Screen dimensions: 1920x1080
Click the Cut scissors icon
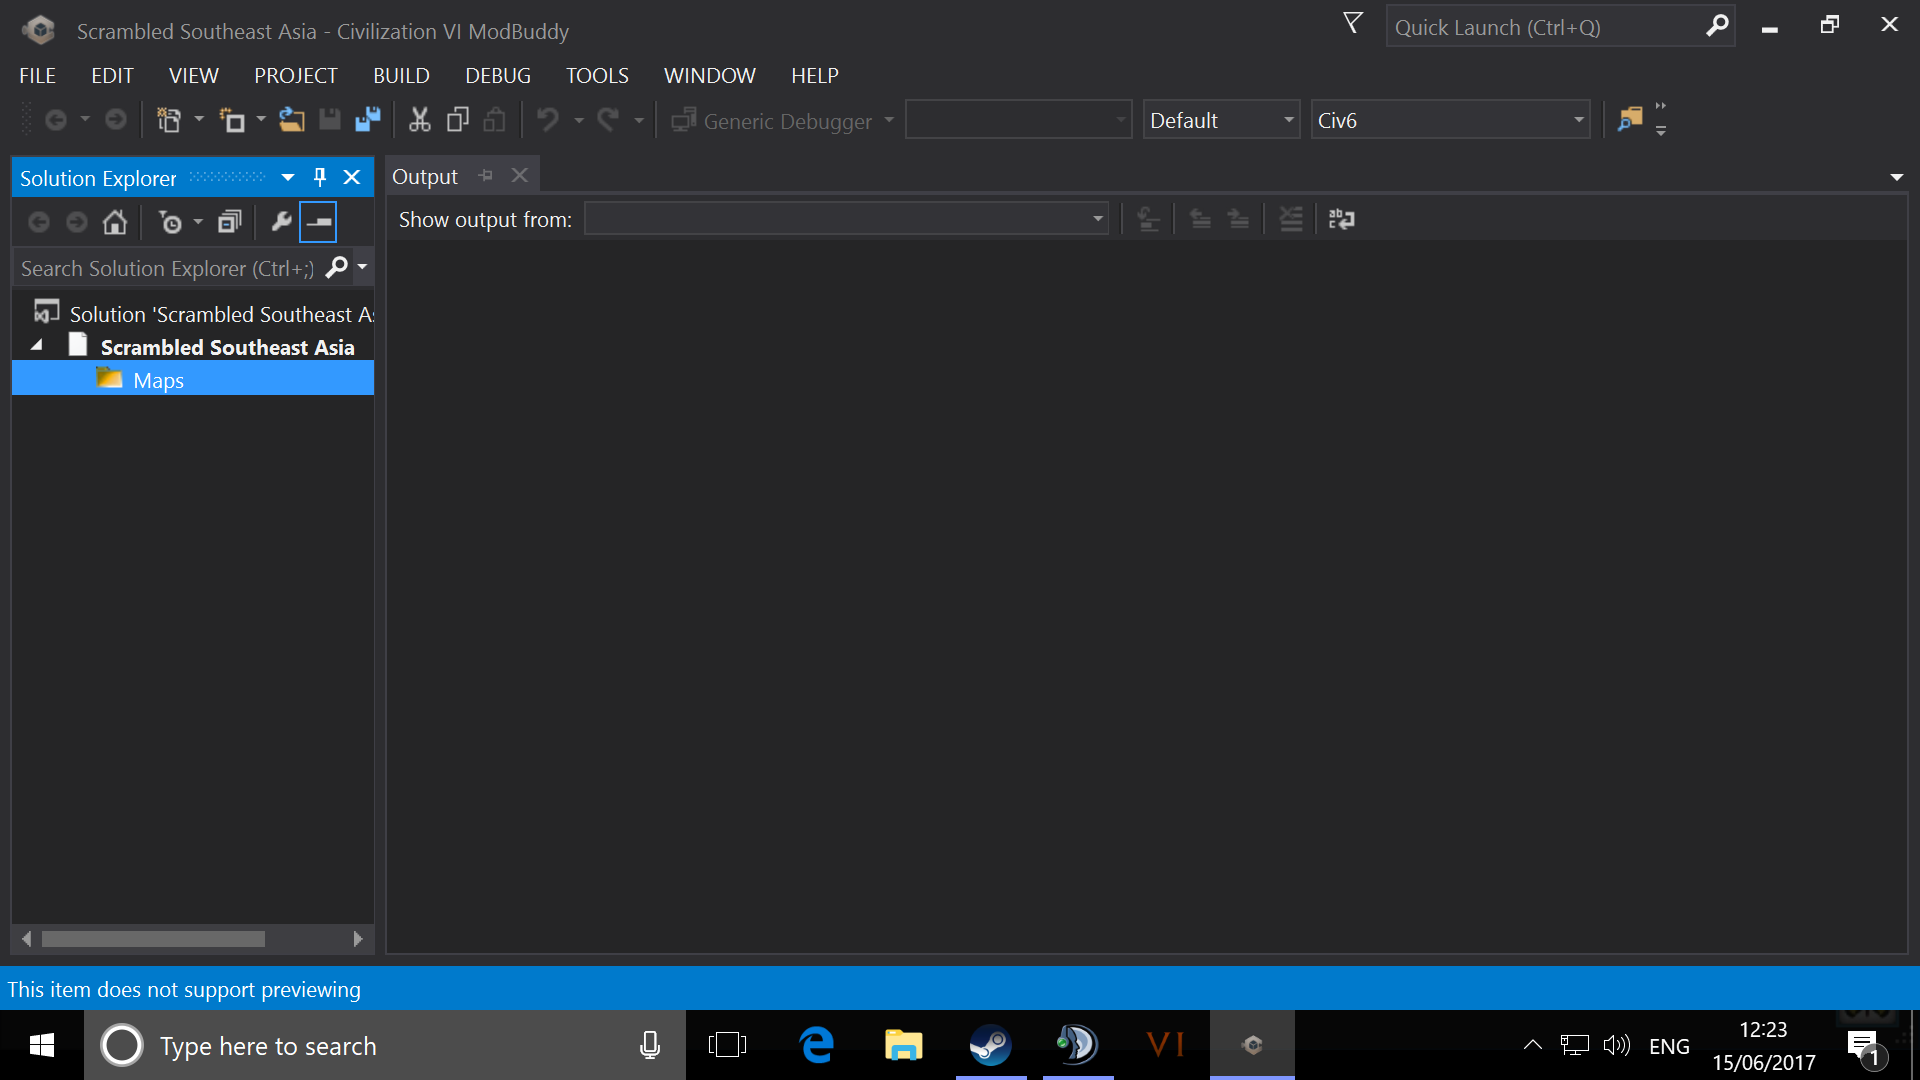[x=419, y=121]
